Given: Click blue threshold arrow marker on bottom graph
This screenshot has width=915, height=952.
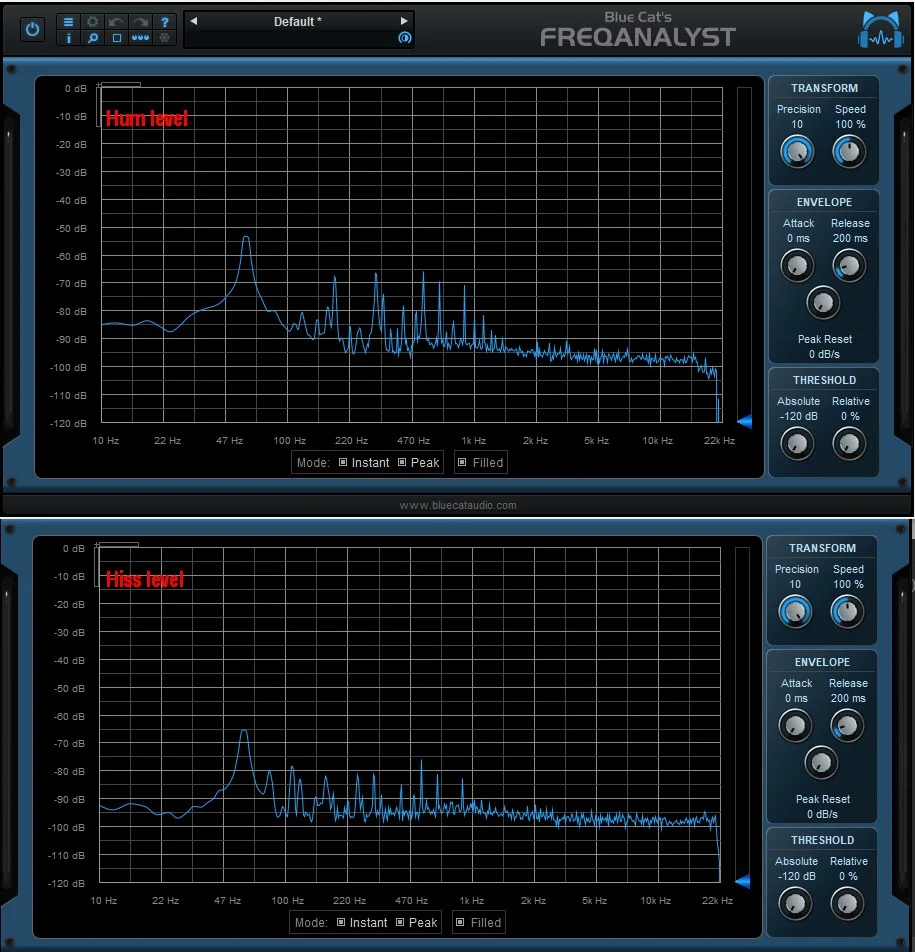Looking at the screenshot, I should click(743, 881).
